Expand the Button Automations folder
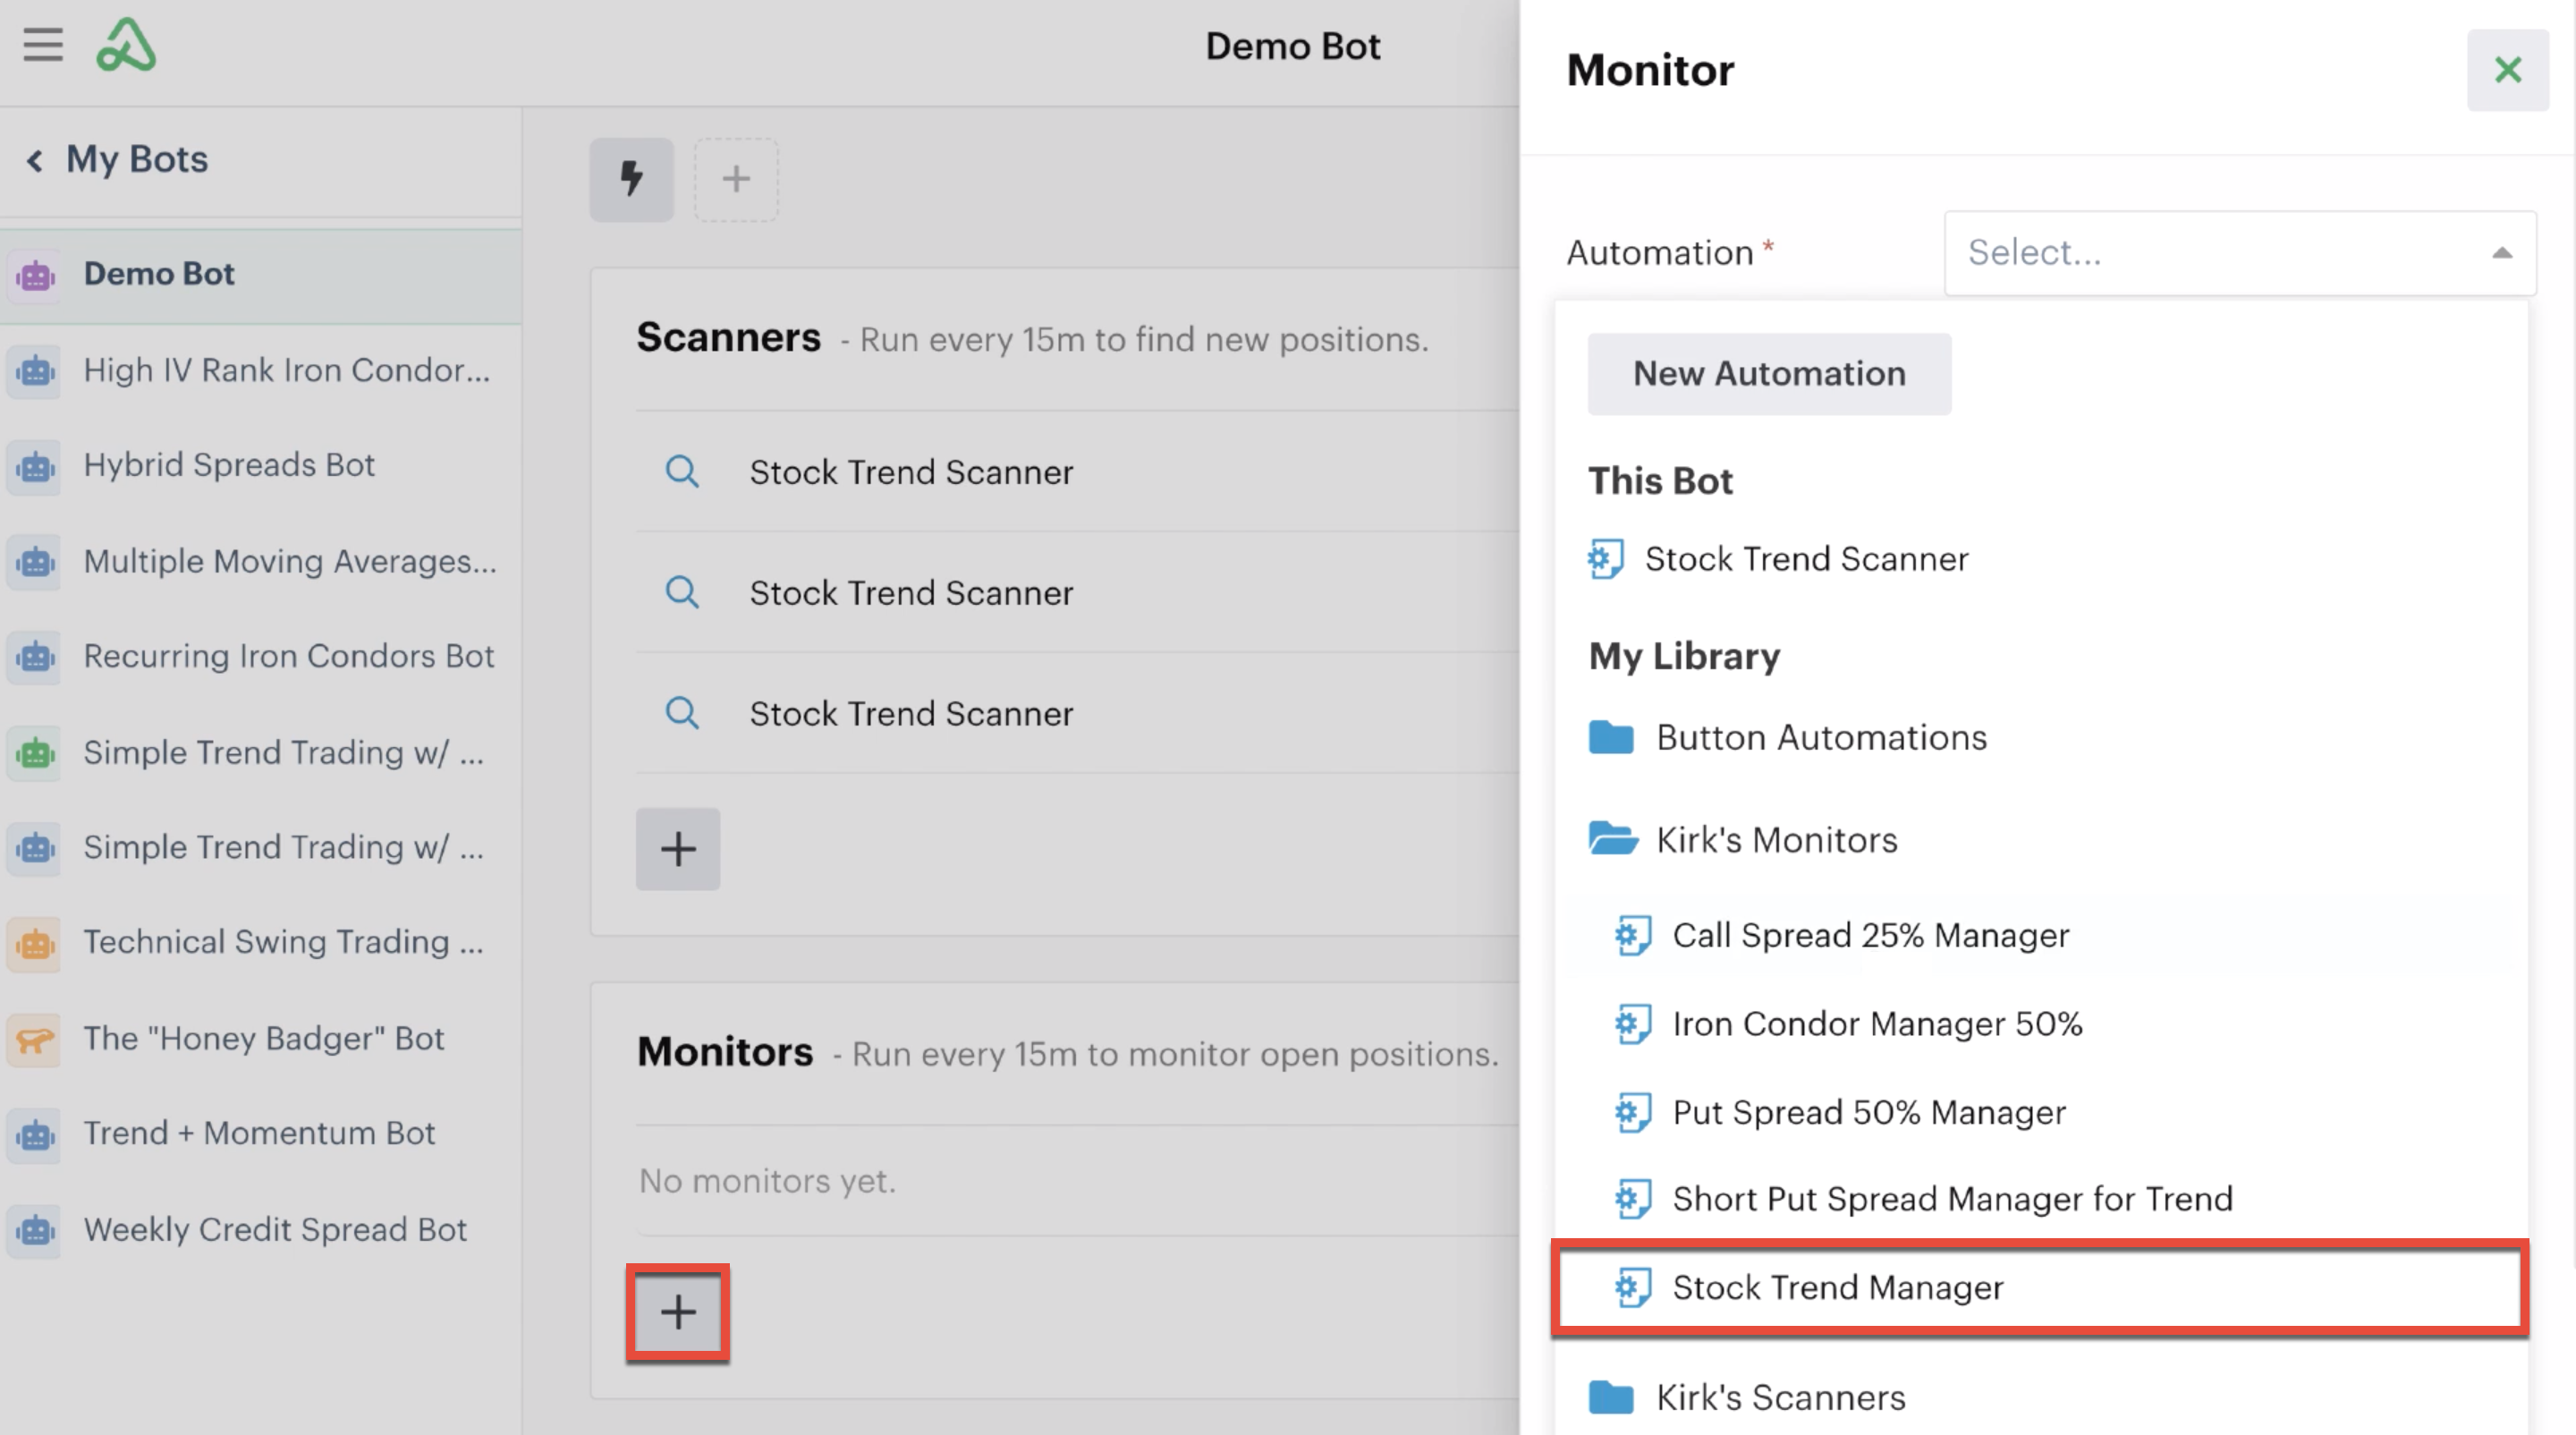Image resolution: width=2576 pixels, height=1435 pixels. [x=1788, y=738]
